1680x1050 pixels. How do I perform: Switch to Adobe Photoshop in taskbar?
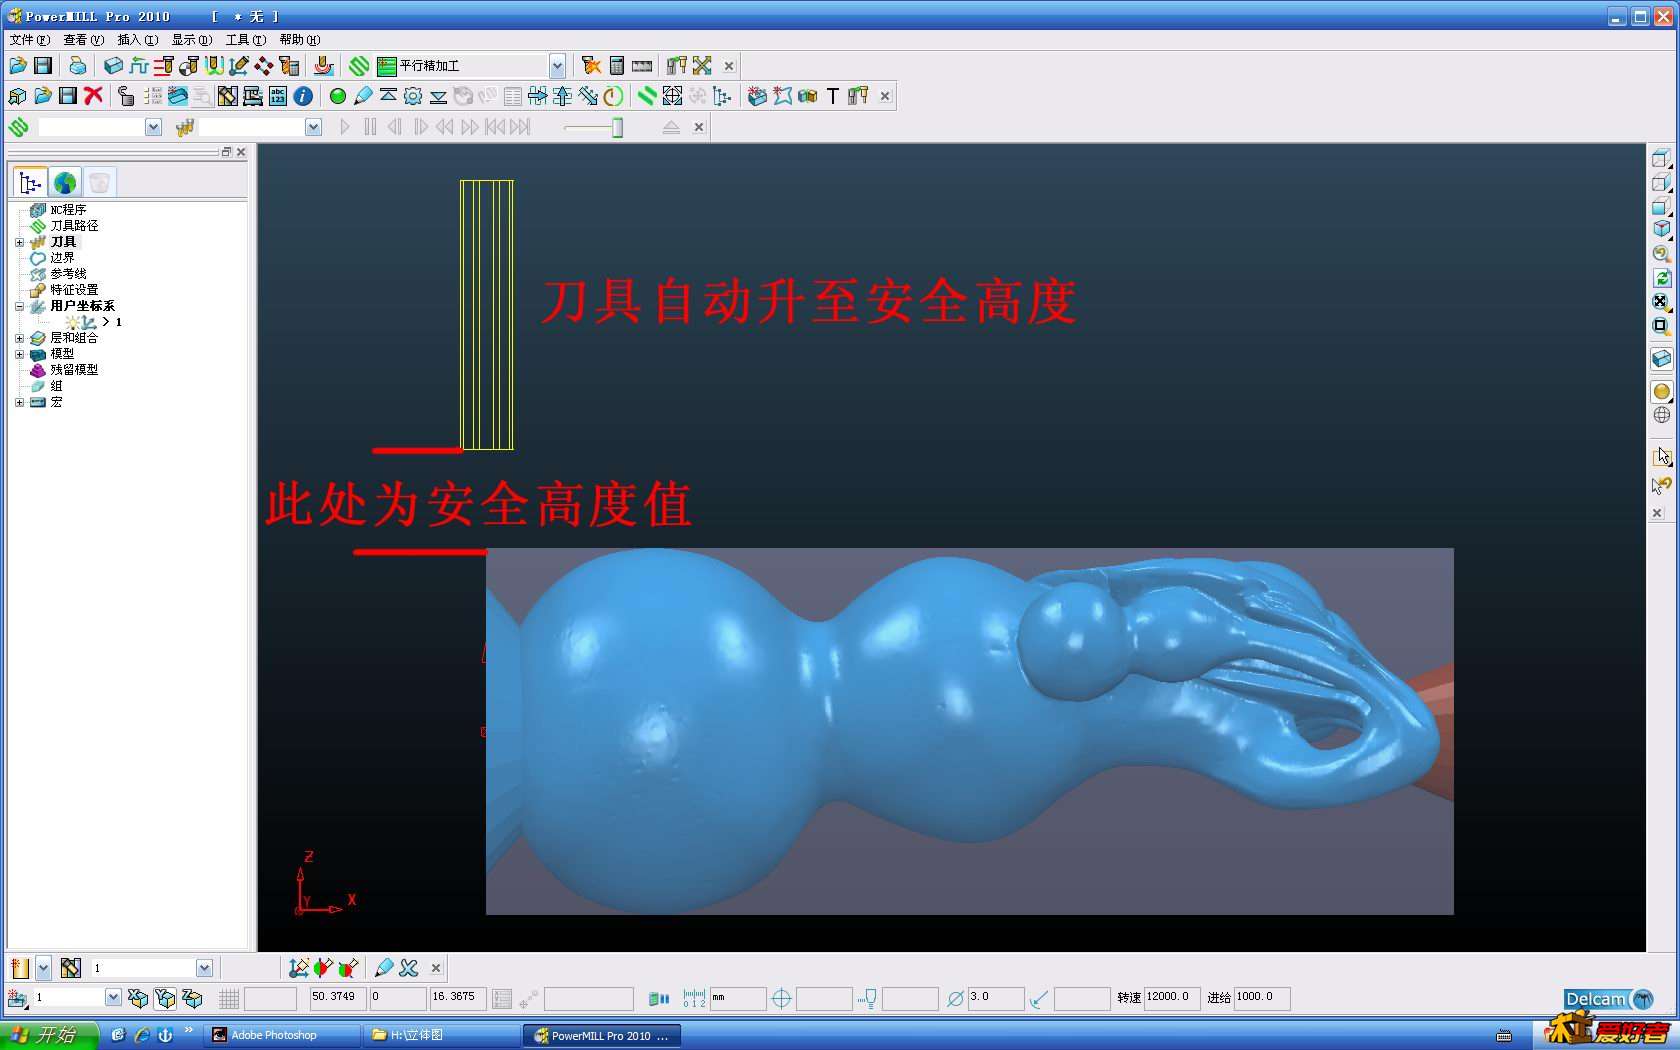point(283,1036)
